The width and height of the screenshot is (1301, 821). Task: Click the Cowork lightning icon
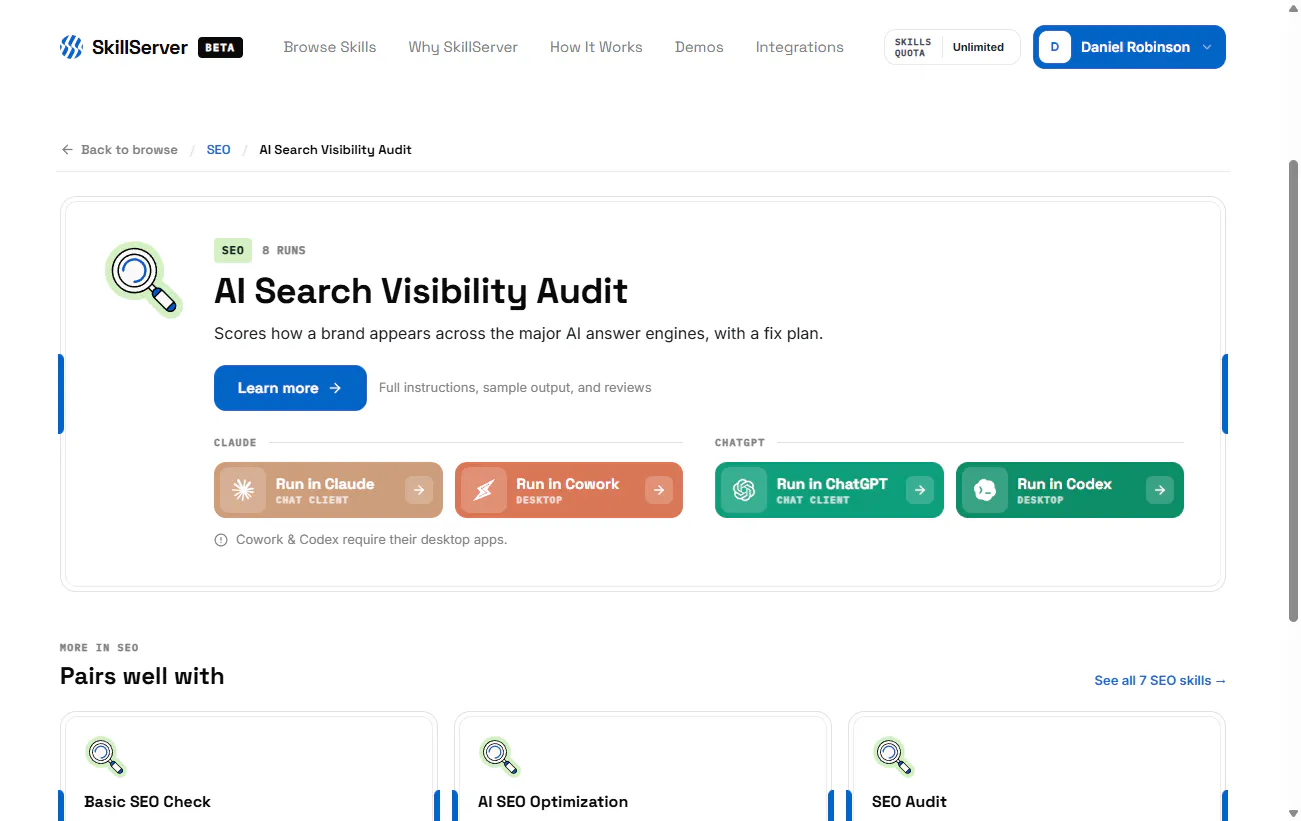coord(484,490)
